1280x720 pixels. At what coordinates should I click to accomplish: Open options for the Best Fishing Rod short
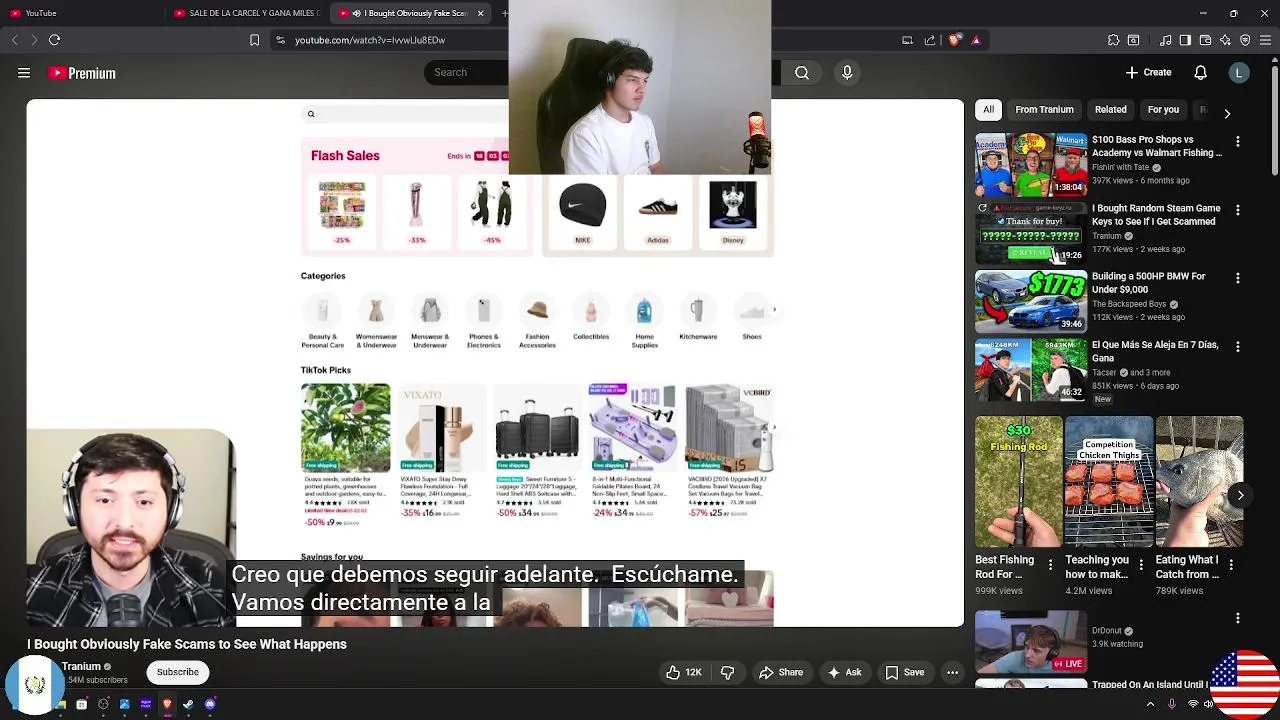pyautogui.click(x=1050, y=565)
